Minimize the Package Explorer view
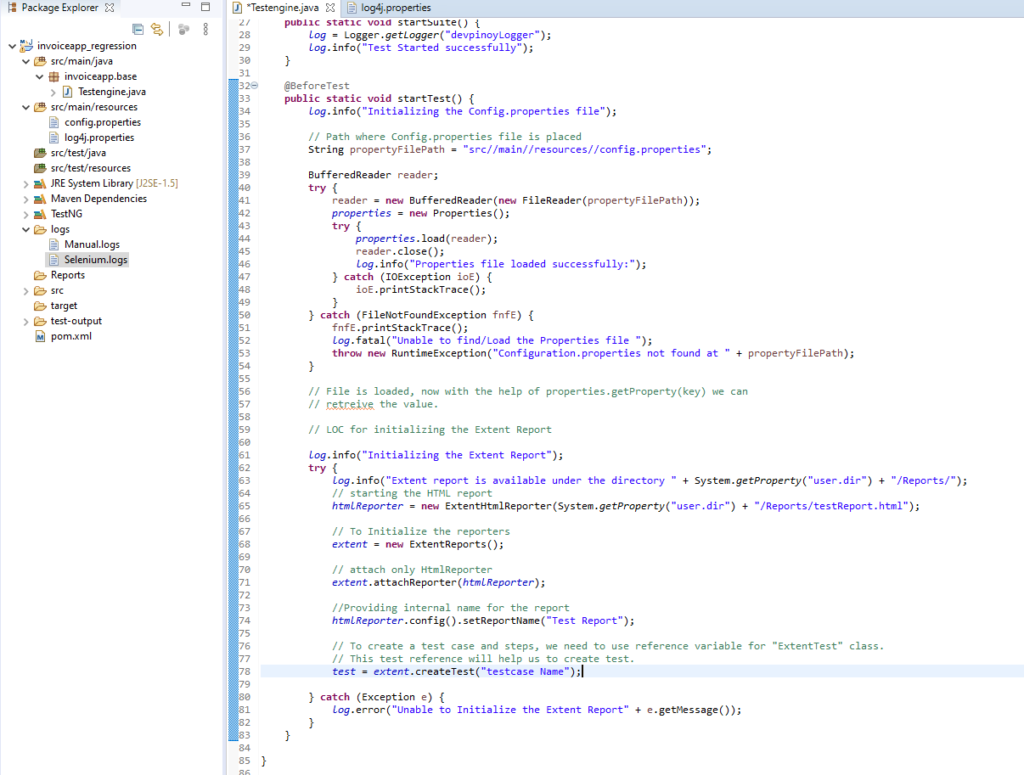 [186, 6]
